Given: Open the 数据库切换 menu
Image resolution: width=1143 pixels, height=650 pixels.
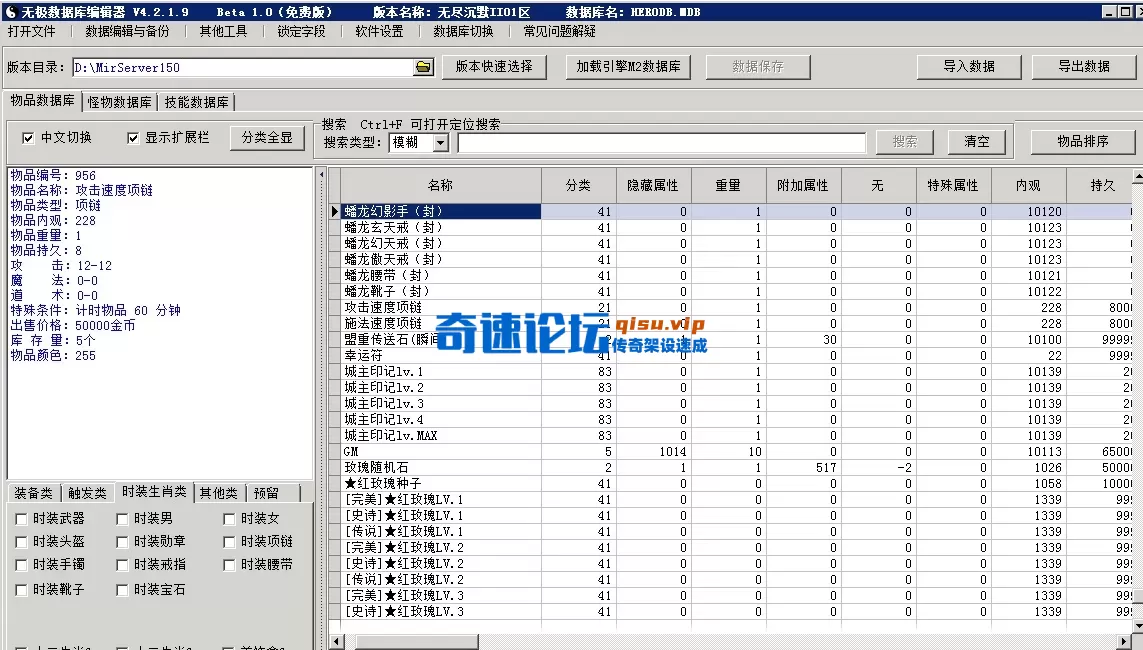Looking at the screenshot, I should tap(463, 31).
